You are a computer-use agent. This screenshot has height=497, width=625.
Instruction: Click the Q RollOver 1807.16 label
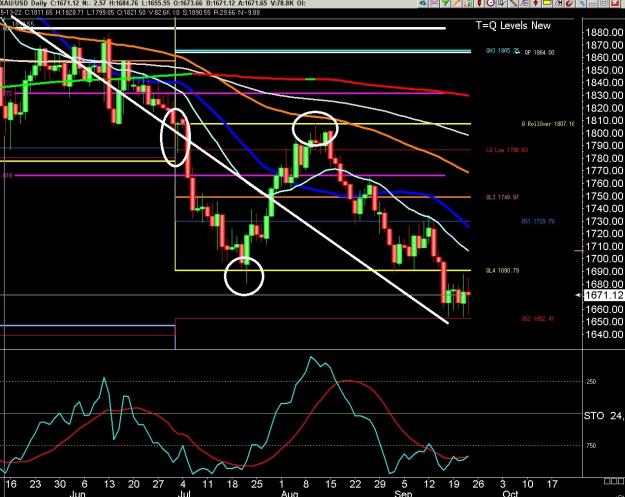click(548, 124)
